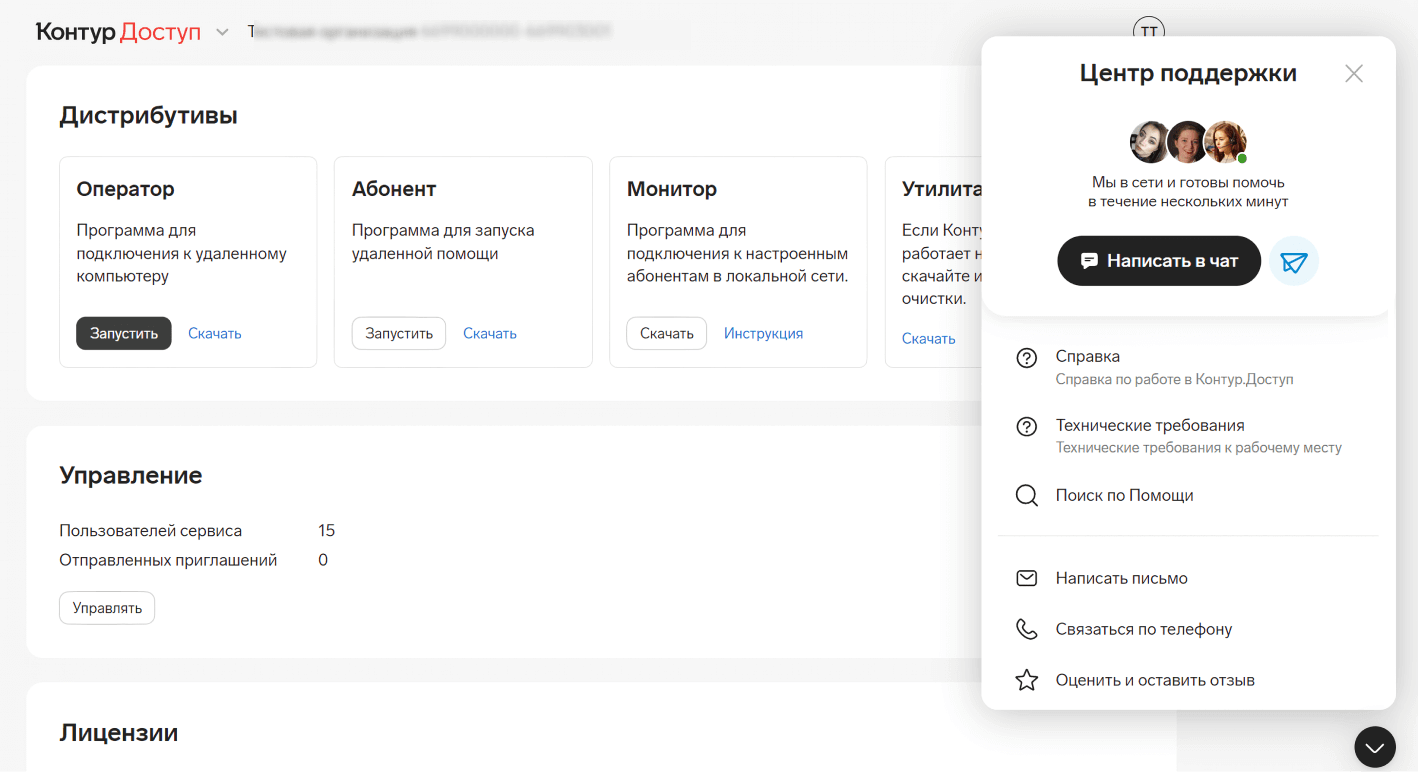
Task: Open the Контур Доступ product dropdown chevron
Action: click(x=222, y=33)
